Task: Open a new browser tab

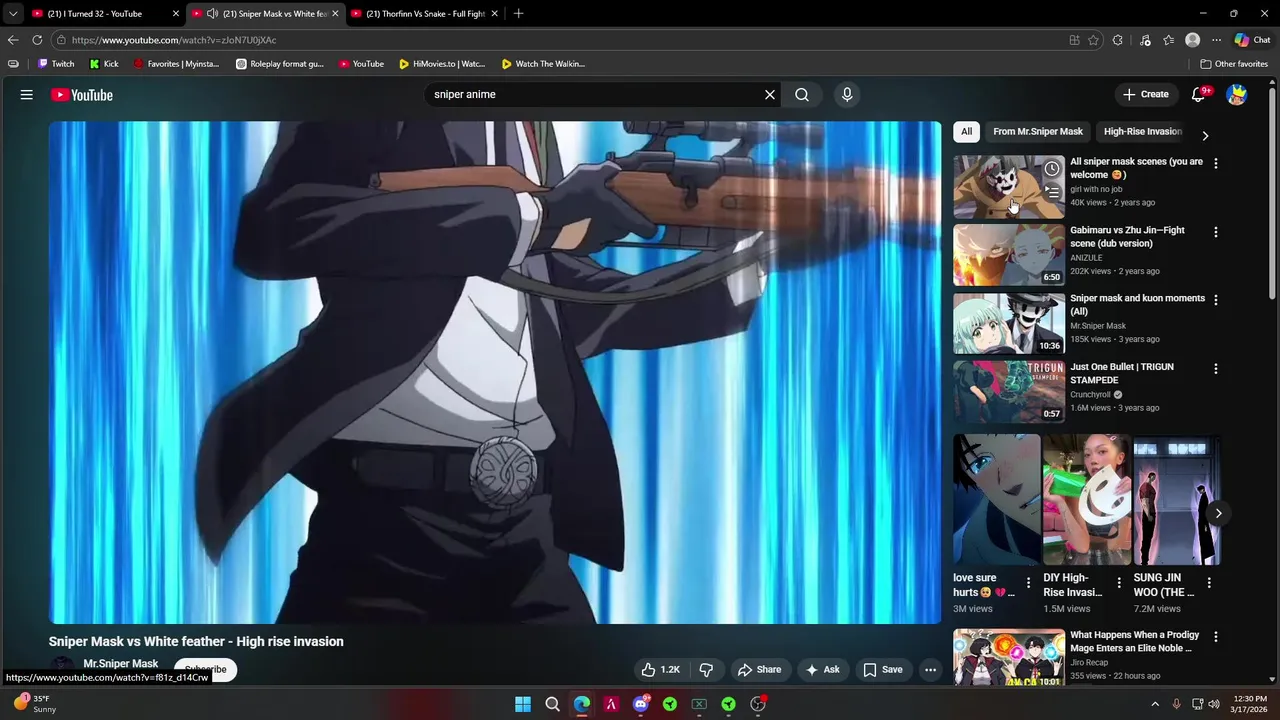Action: (518, 14)
